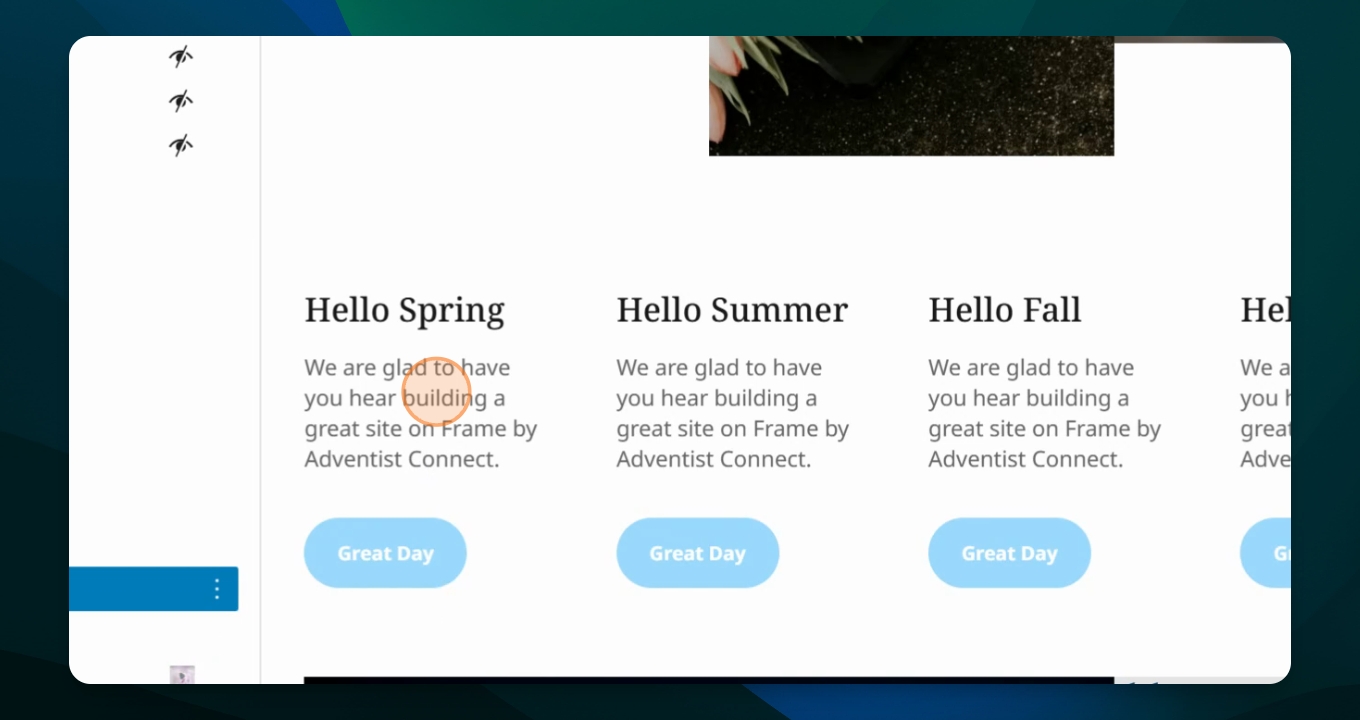Click the paragraph text under Hello Summer
Viewport: 1360px width, 720px height.
(x=732, y=413)
